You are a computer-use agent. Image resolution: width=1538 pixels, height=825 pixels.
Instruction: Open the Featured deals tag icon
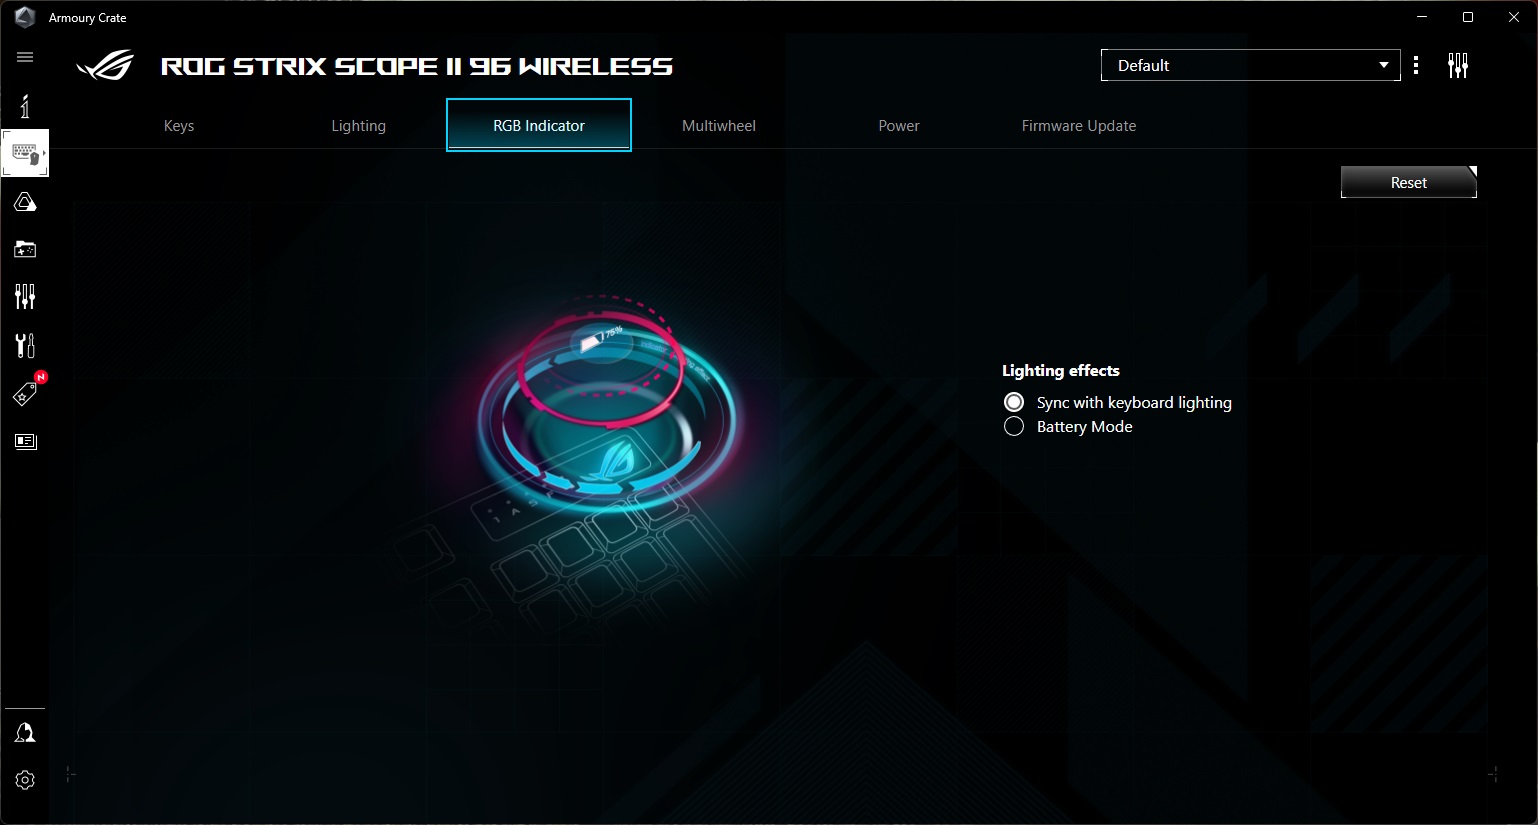click(25, 394)
